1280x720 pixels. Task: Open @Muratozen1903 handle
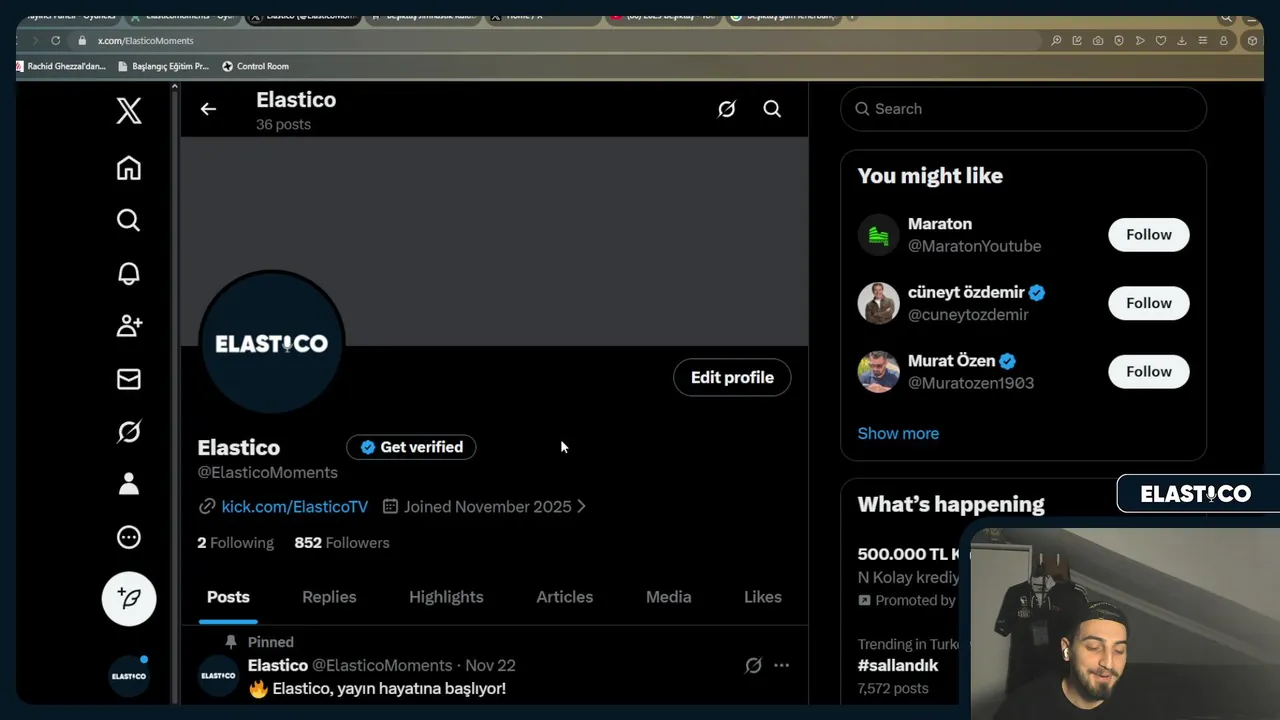[971, 383]
